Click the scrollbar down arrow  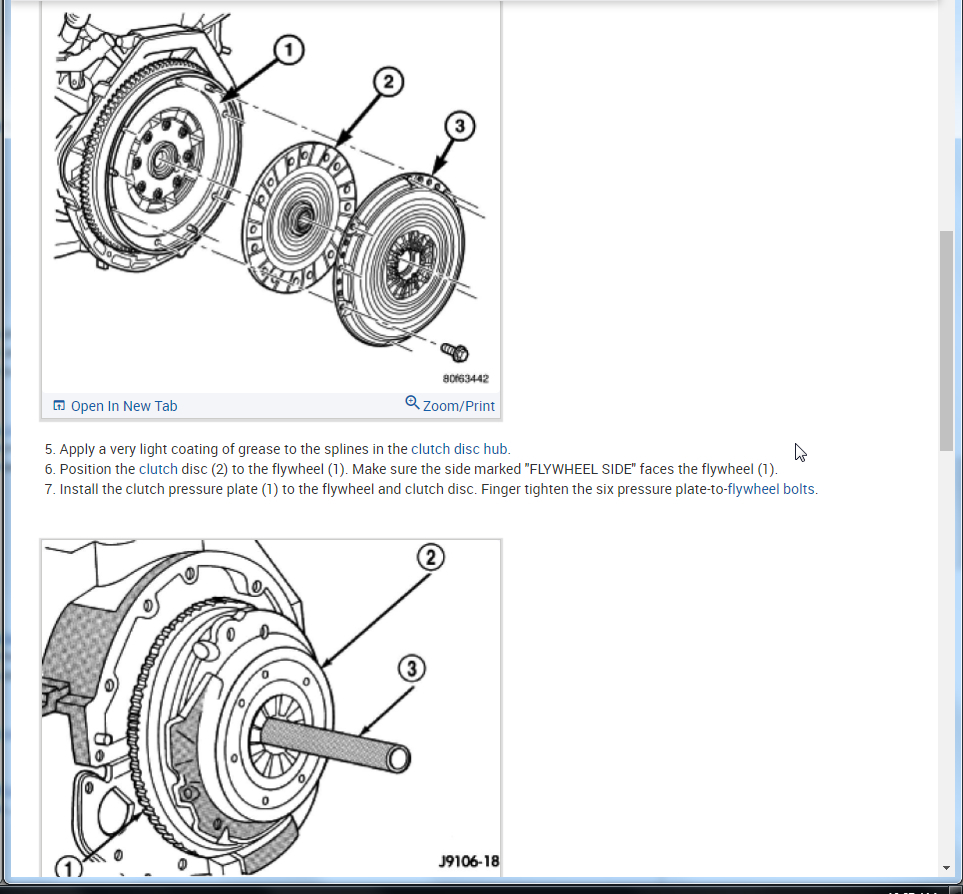click(946, 868)
